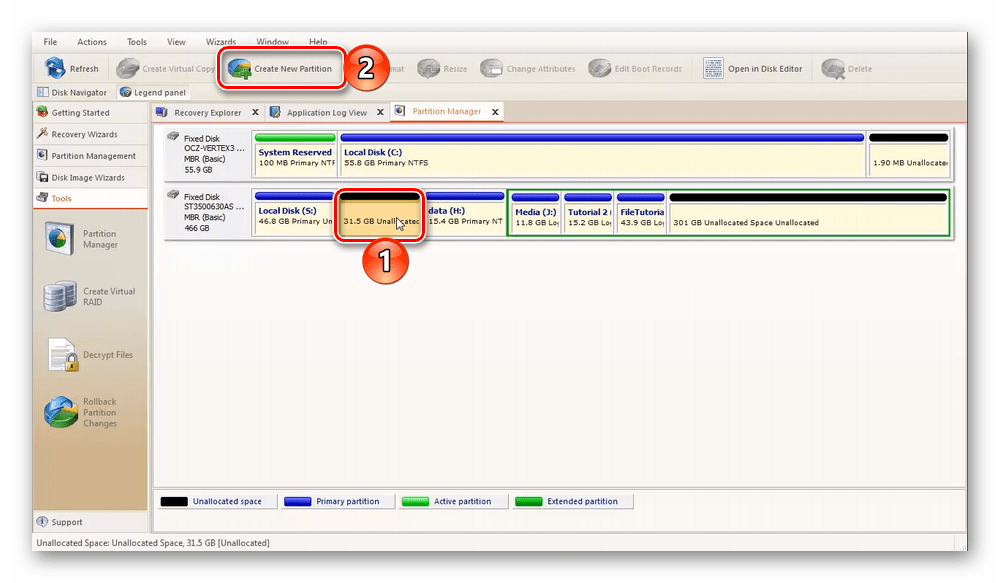The image size is (1000, 583).
Task: Select the System Reserved partition
Action: tap(295, 153)
